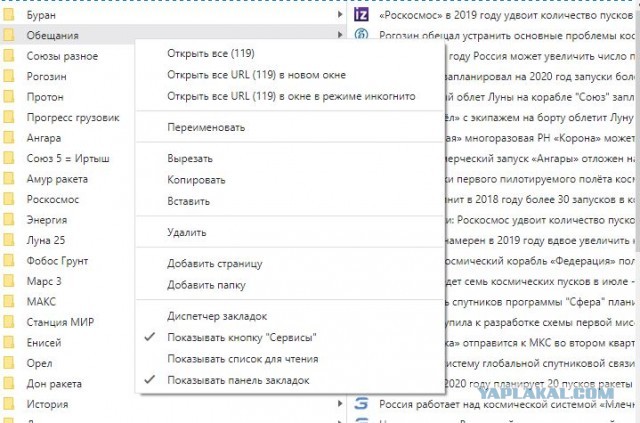The image size is (640, 423).
Task: Click folder icon next to Роскосмос
Action: pos(9,199)
